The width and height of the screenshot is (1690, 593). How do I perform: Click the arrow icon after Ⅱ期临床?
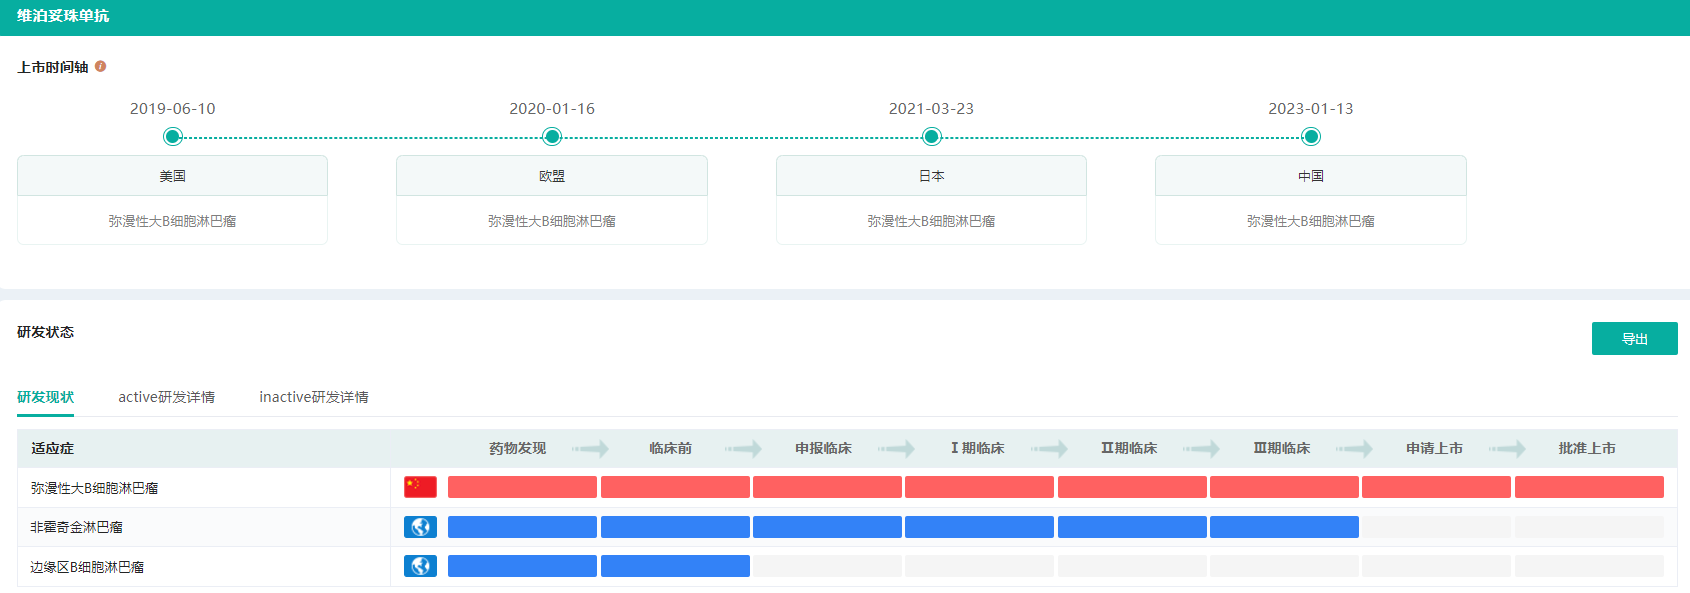click(x=1201, y=449)
